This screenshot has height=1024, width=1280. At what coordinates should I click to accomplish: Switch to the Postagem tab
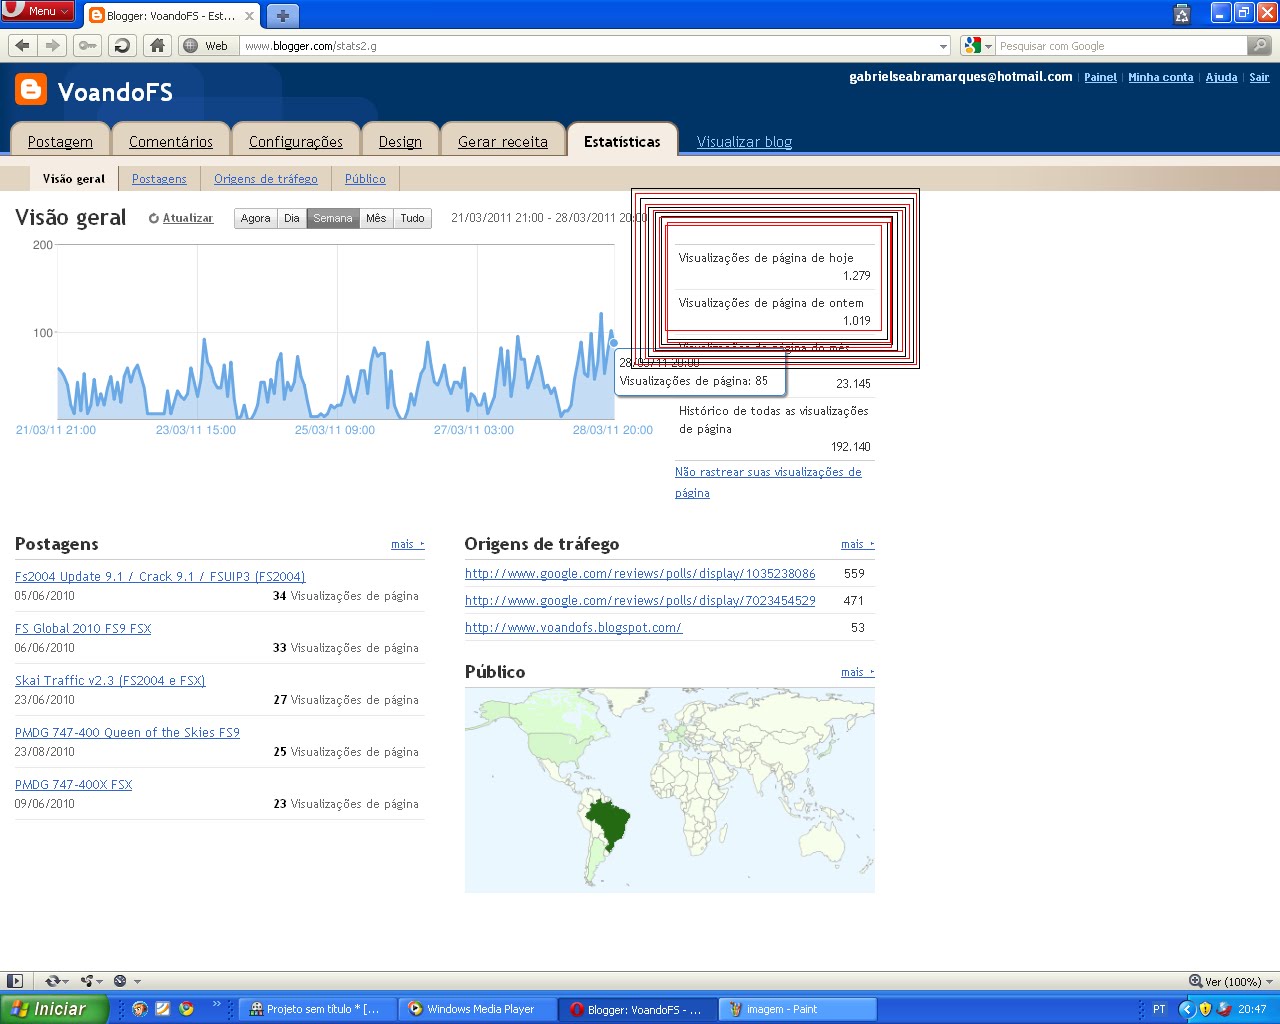click(60, 141)
